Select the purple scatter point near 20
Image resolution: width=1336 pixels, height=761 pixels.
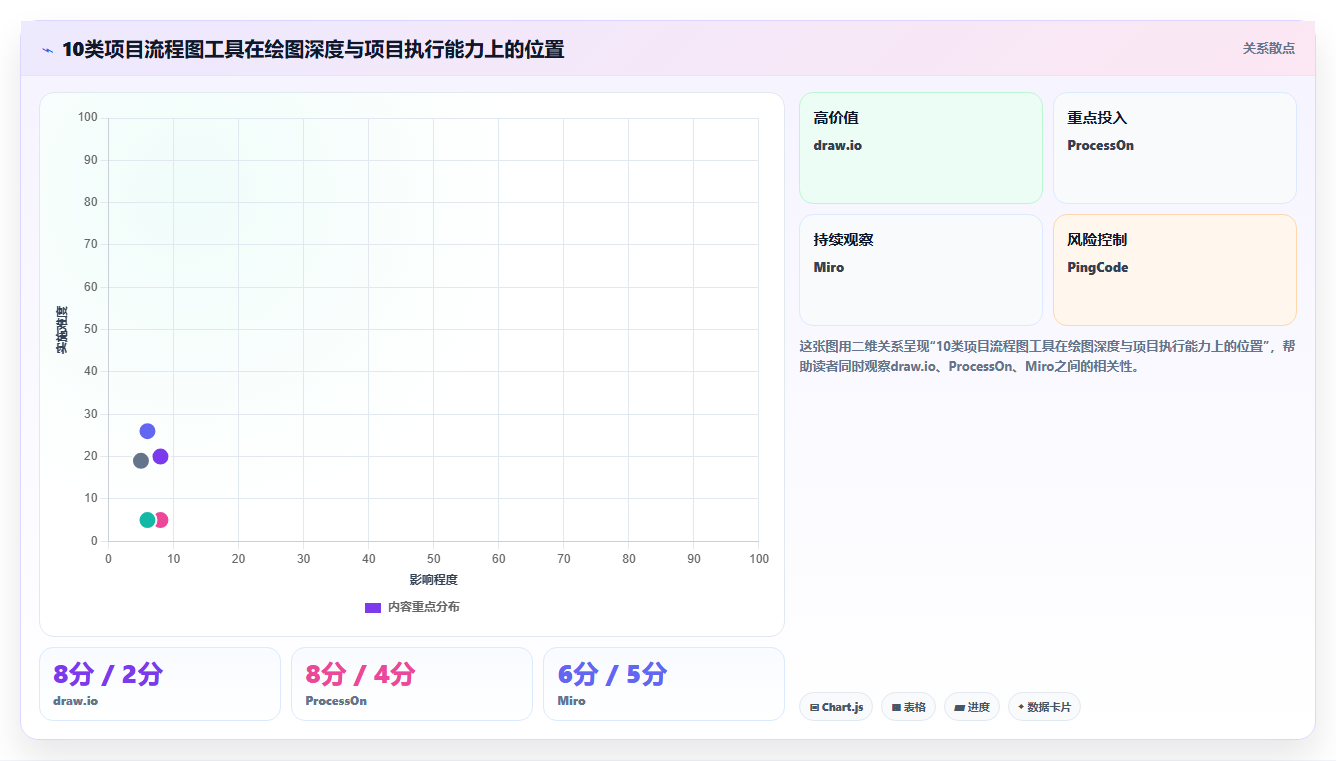160,456
